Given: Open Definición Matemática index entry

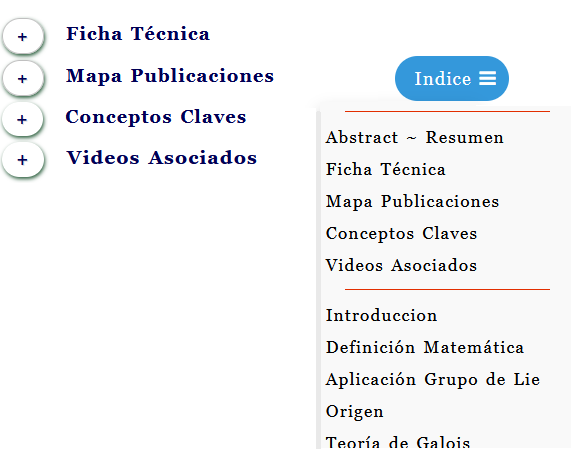Looking at the screenshot, I should (x=425, y=347).
